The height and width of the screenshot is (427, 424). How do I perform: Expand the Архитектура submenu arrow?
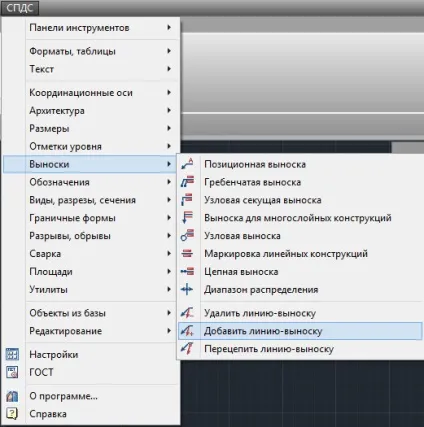tap(169, 110)
